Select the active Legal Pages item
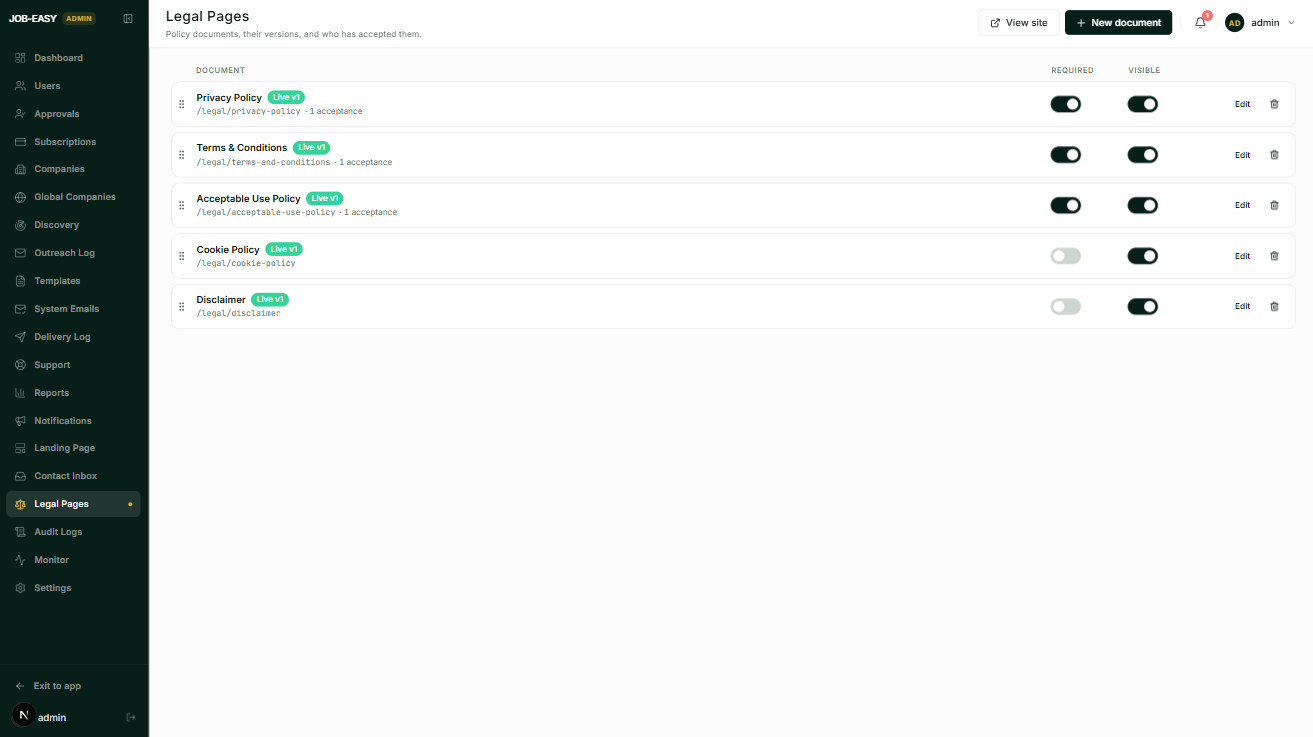The width and height of the screenshot is (1313, 737). coord(73,504)
